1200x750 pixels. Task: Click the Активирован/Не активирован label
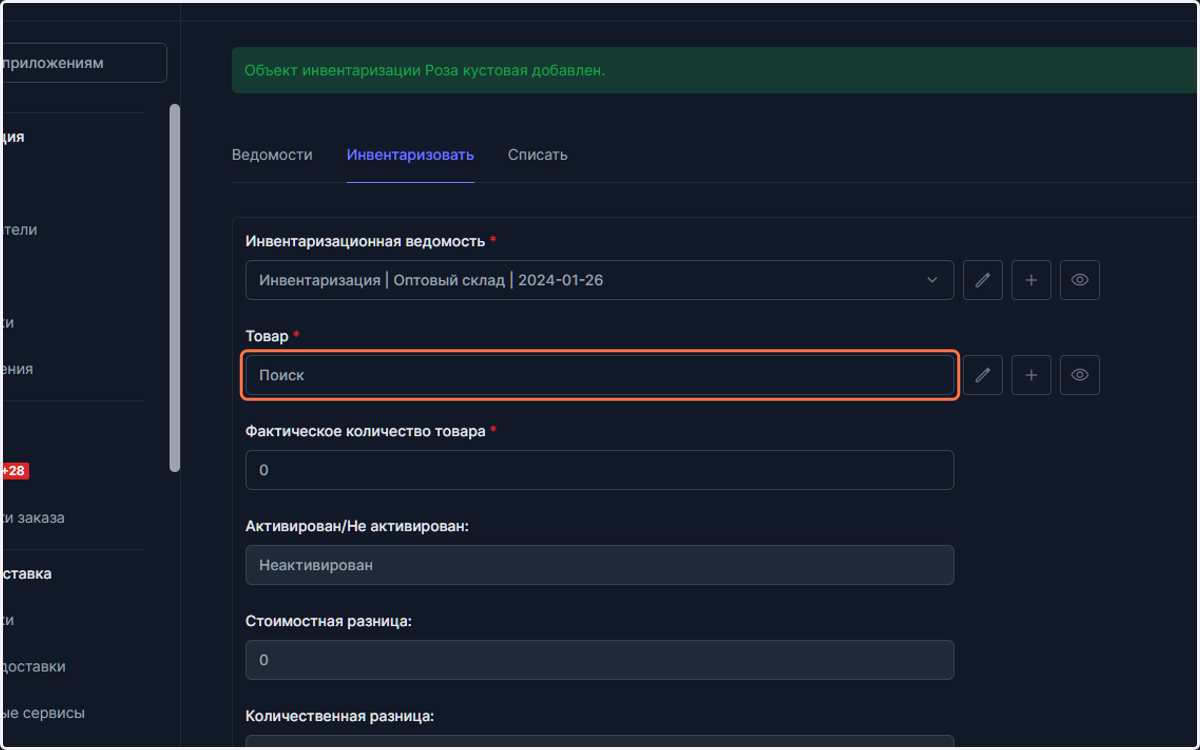pyautogui.click(x=357, y=526)
